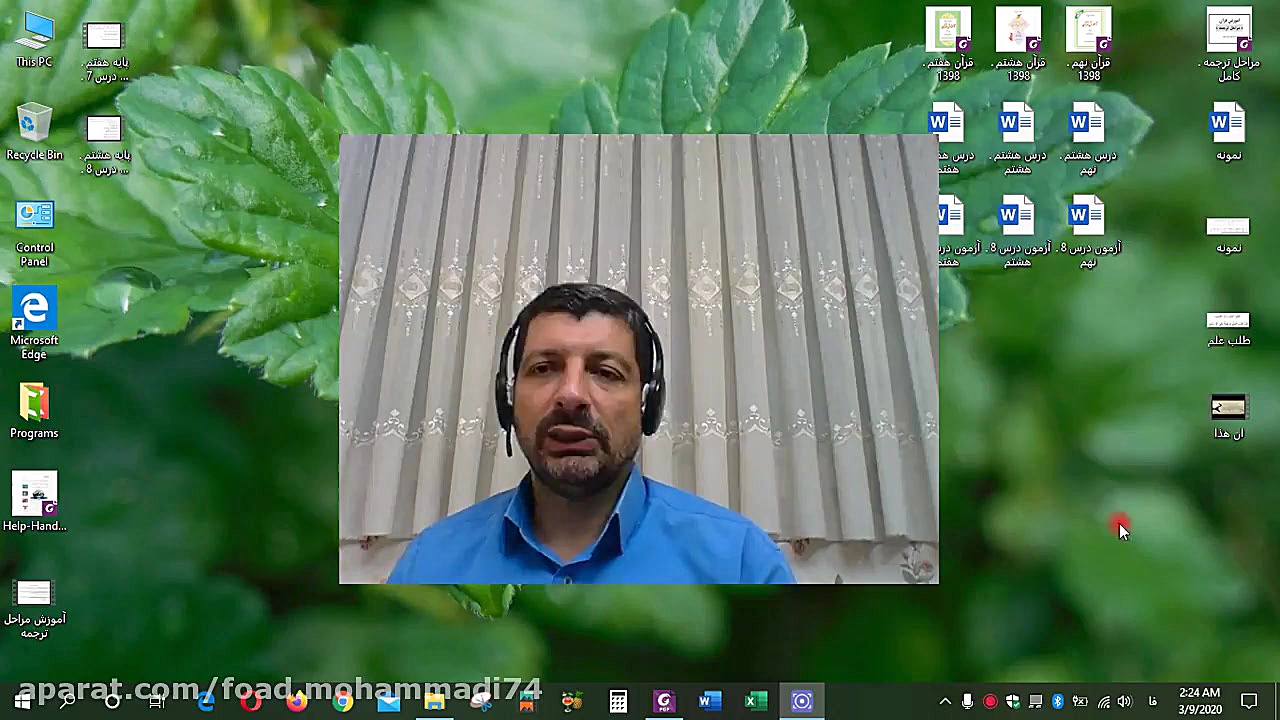Open the screen recorder app on the taskbar
Screen dimensions: 1280x720
click(x=802, y=700)
